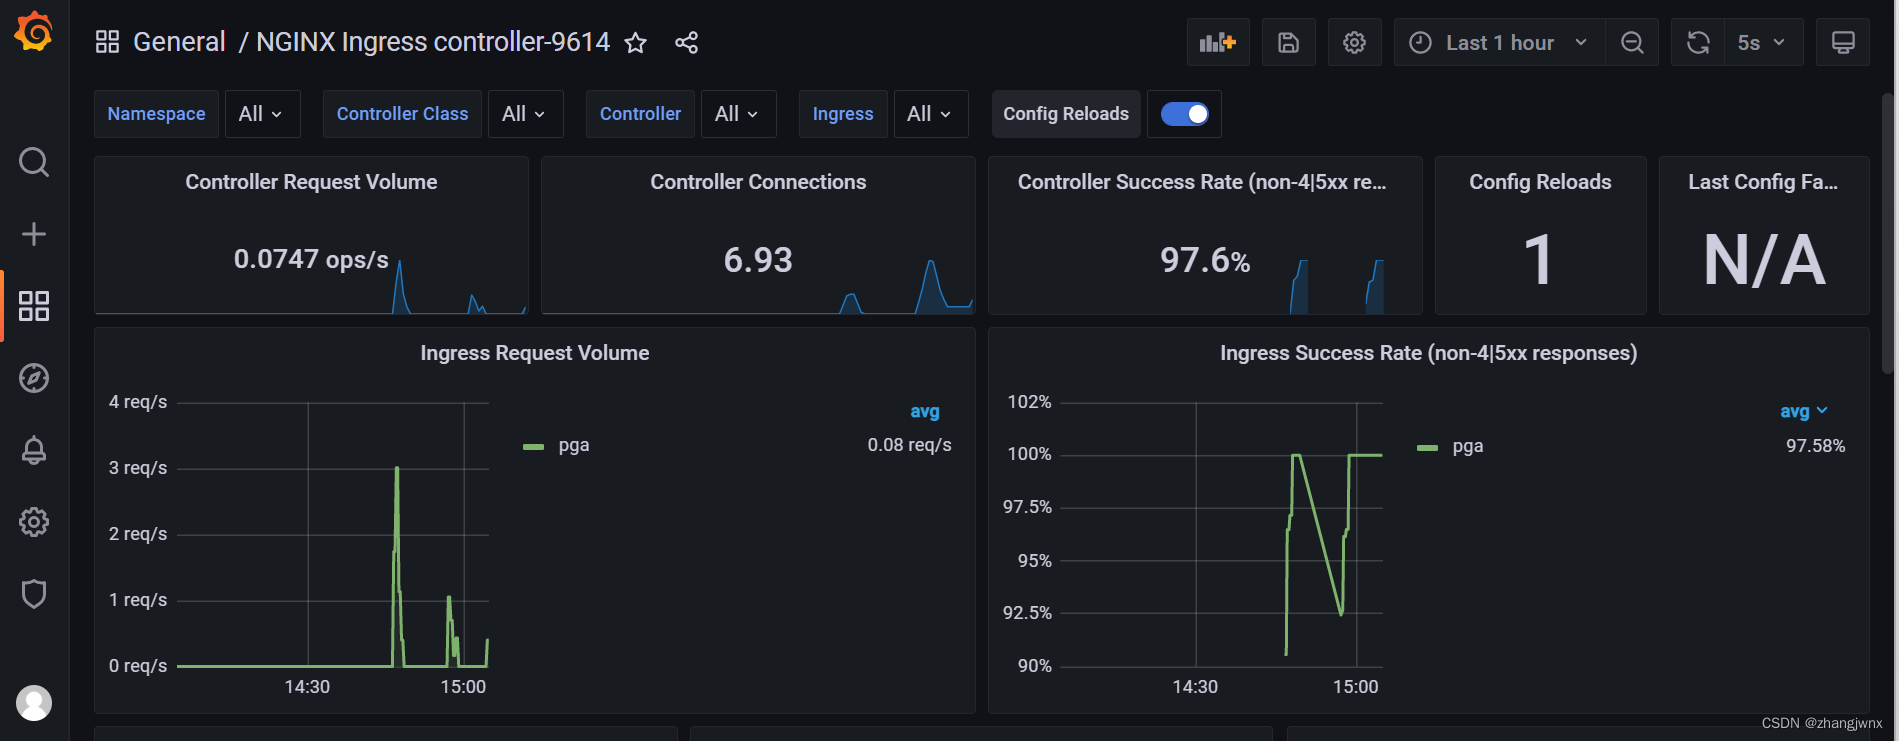Expand the Controller All dropdown
Screen dimensions: 1899x741
pyautogui.click(x=738, y=114)
